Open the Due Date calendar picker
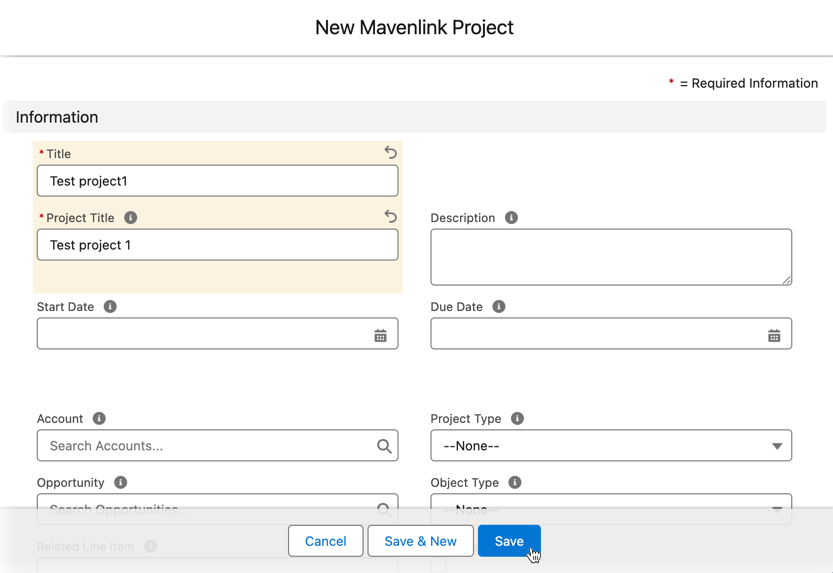This screenshot has width=833, height=573. pyautogui.click(x=774, y=336)
